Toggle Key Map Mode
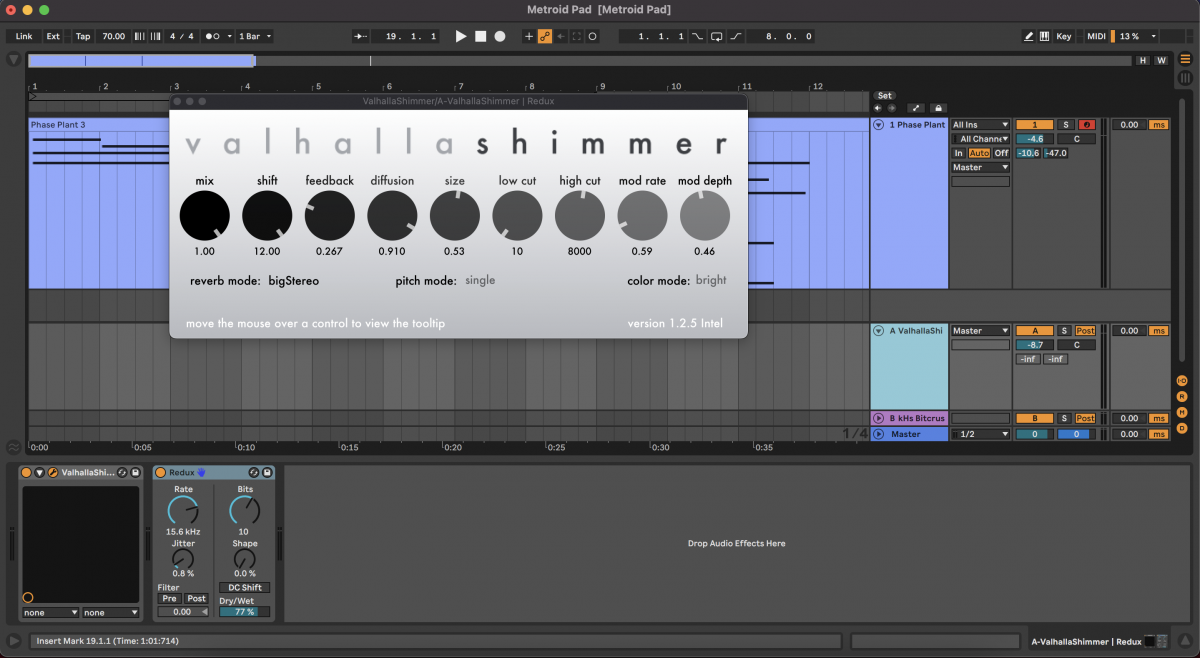This screenshot has width=1200, height=658. (1064, 36)
